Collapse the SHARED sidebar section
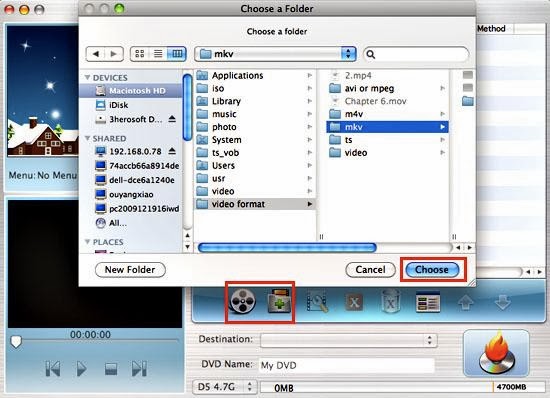 point(88,139)
